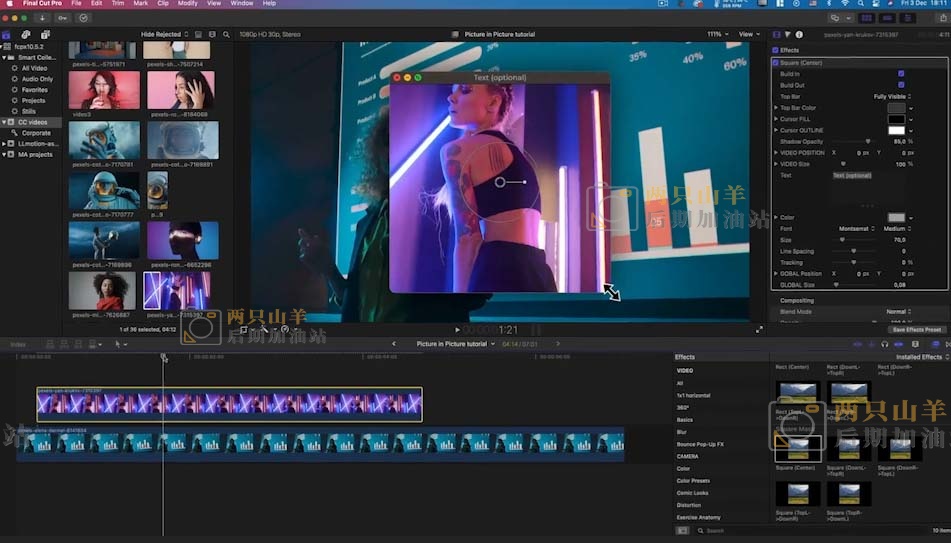Select the Blur effects category
The height and width of the screenshot is (543, 951).
coord(682,432)
